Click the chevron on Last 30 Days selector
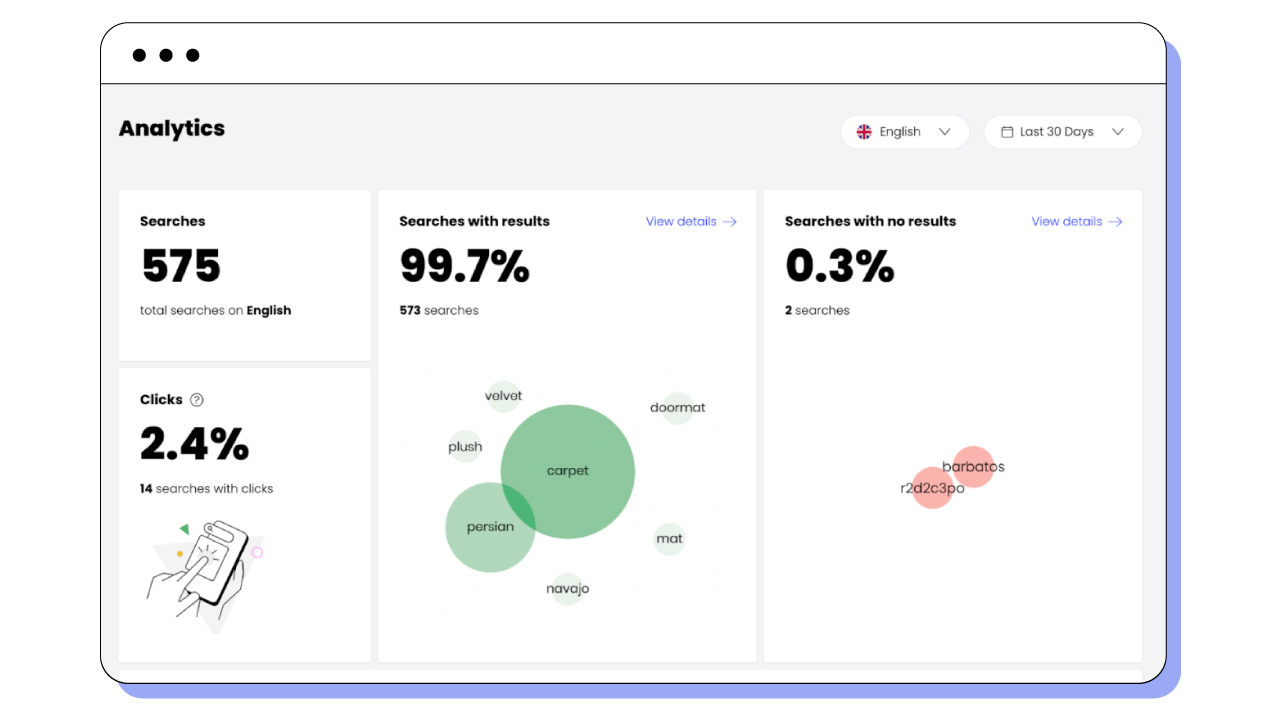 pos(1118,131)
